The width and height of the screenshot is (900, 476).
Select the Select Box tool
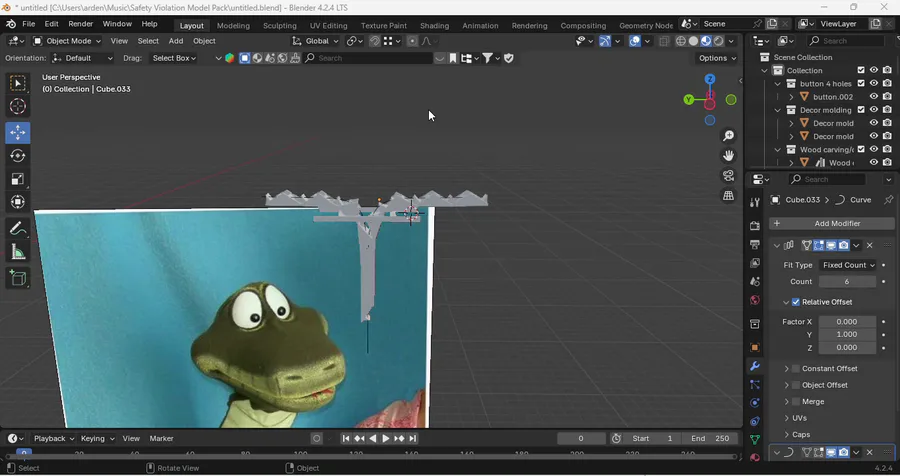coord(18,83)
